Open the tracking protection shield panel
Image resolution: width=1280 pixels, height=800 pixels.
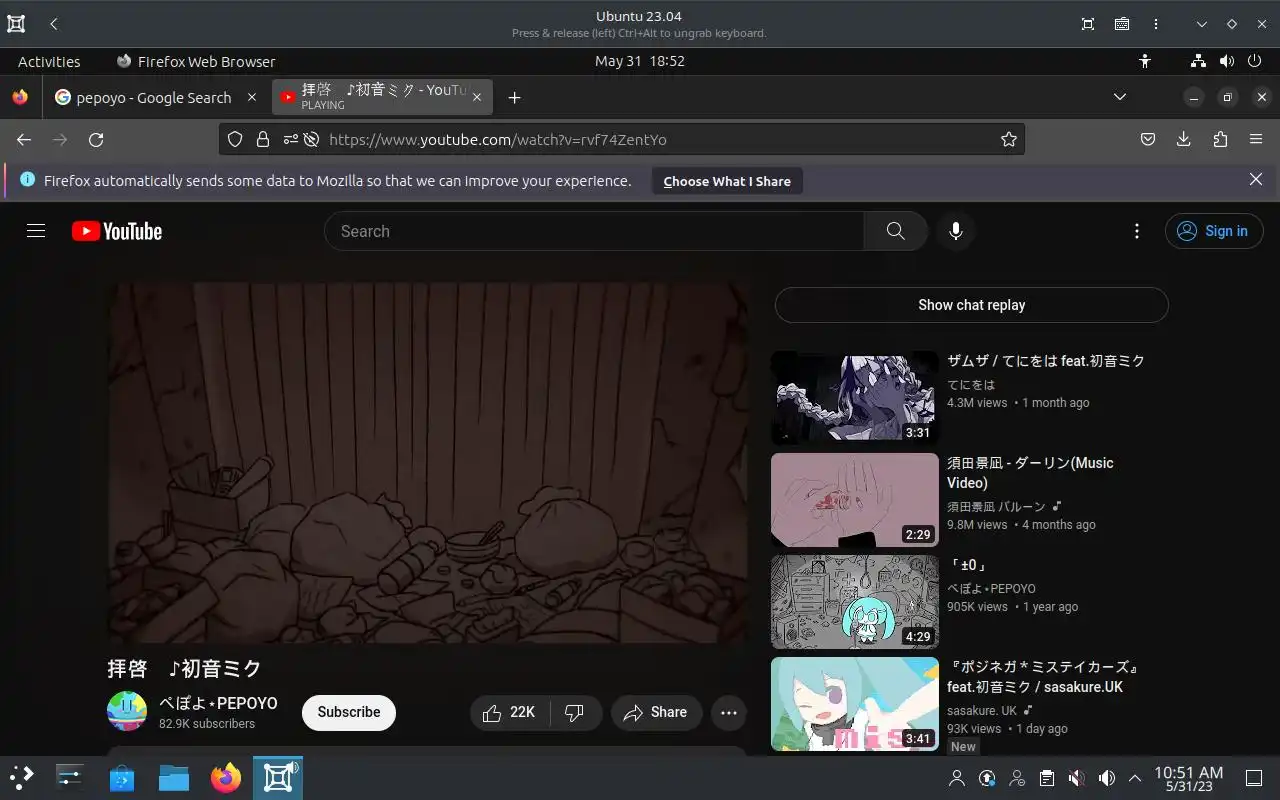(235, 140)
